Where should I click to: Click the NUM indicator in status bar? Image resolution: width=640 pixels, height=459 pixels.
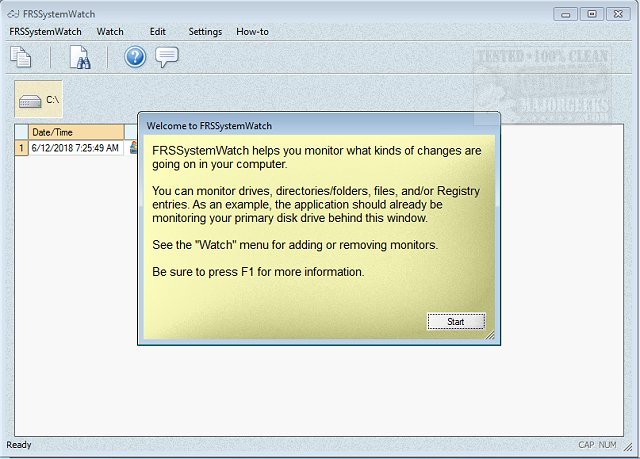[x=606, y=445]
